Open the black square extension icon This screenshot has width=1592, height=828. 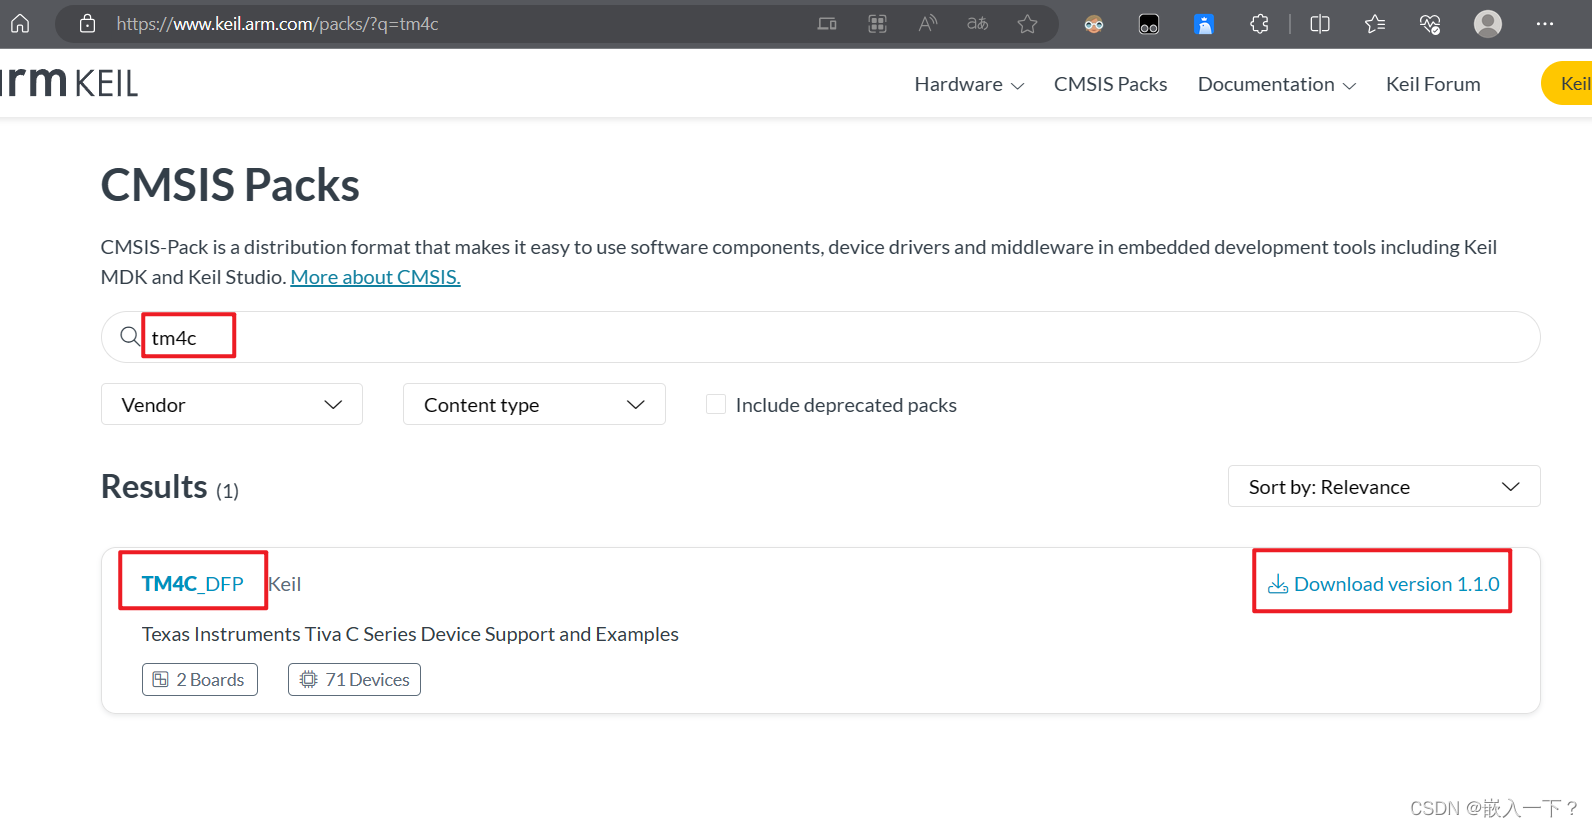click(x=1149, y=24)
